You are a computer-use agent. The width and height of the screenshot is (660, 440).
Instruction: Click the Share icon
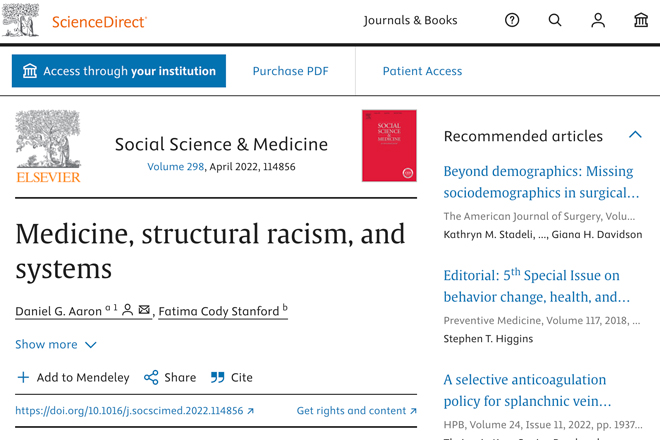(151, 377)
